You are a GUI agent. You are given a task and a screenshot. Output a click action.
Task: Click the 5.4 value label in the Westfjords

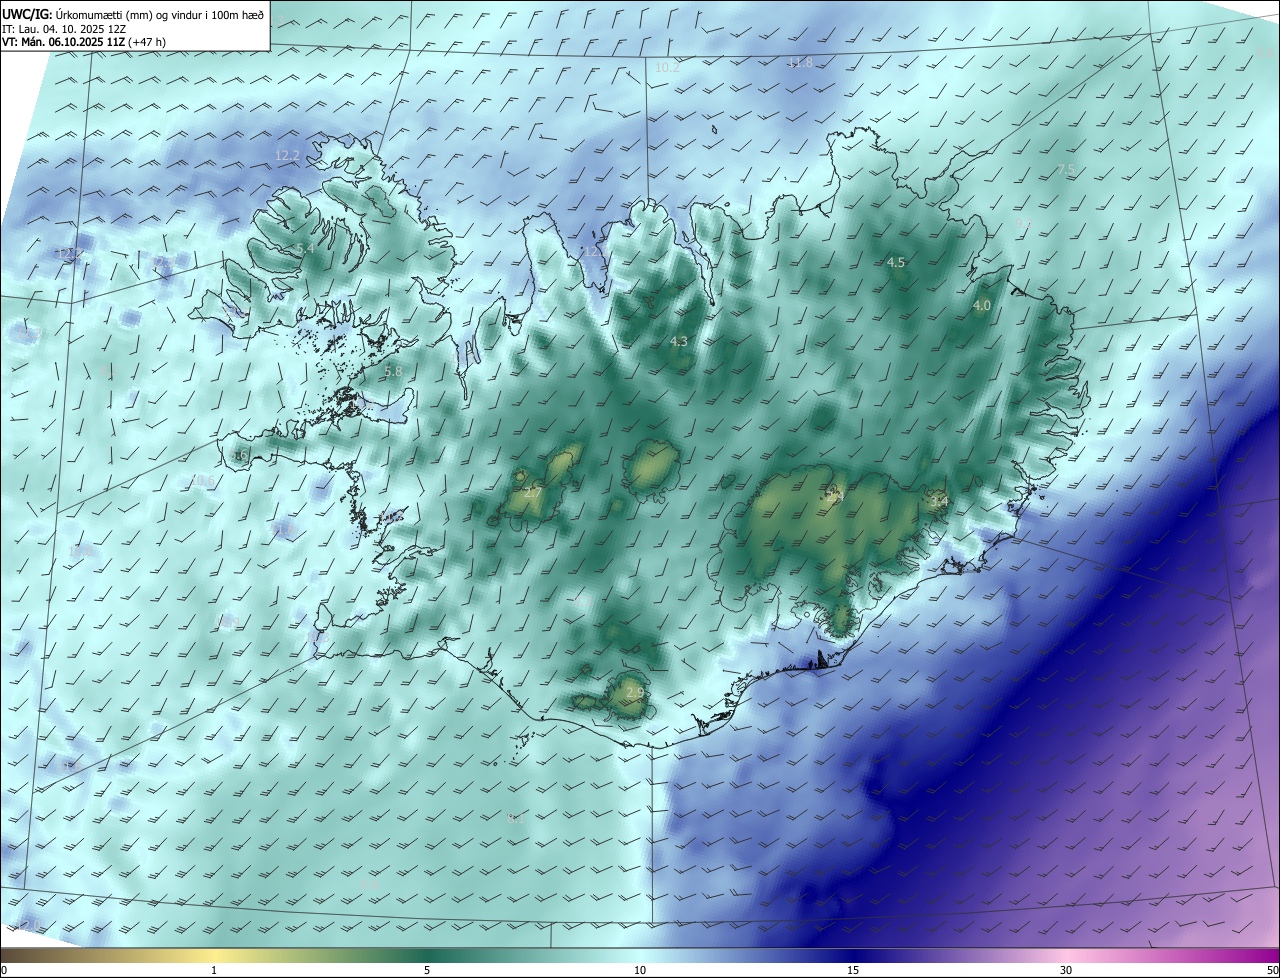point(305,248)
